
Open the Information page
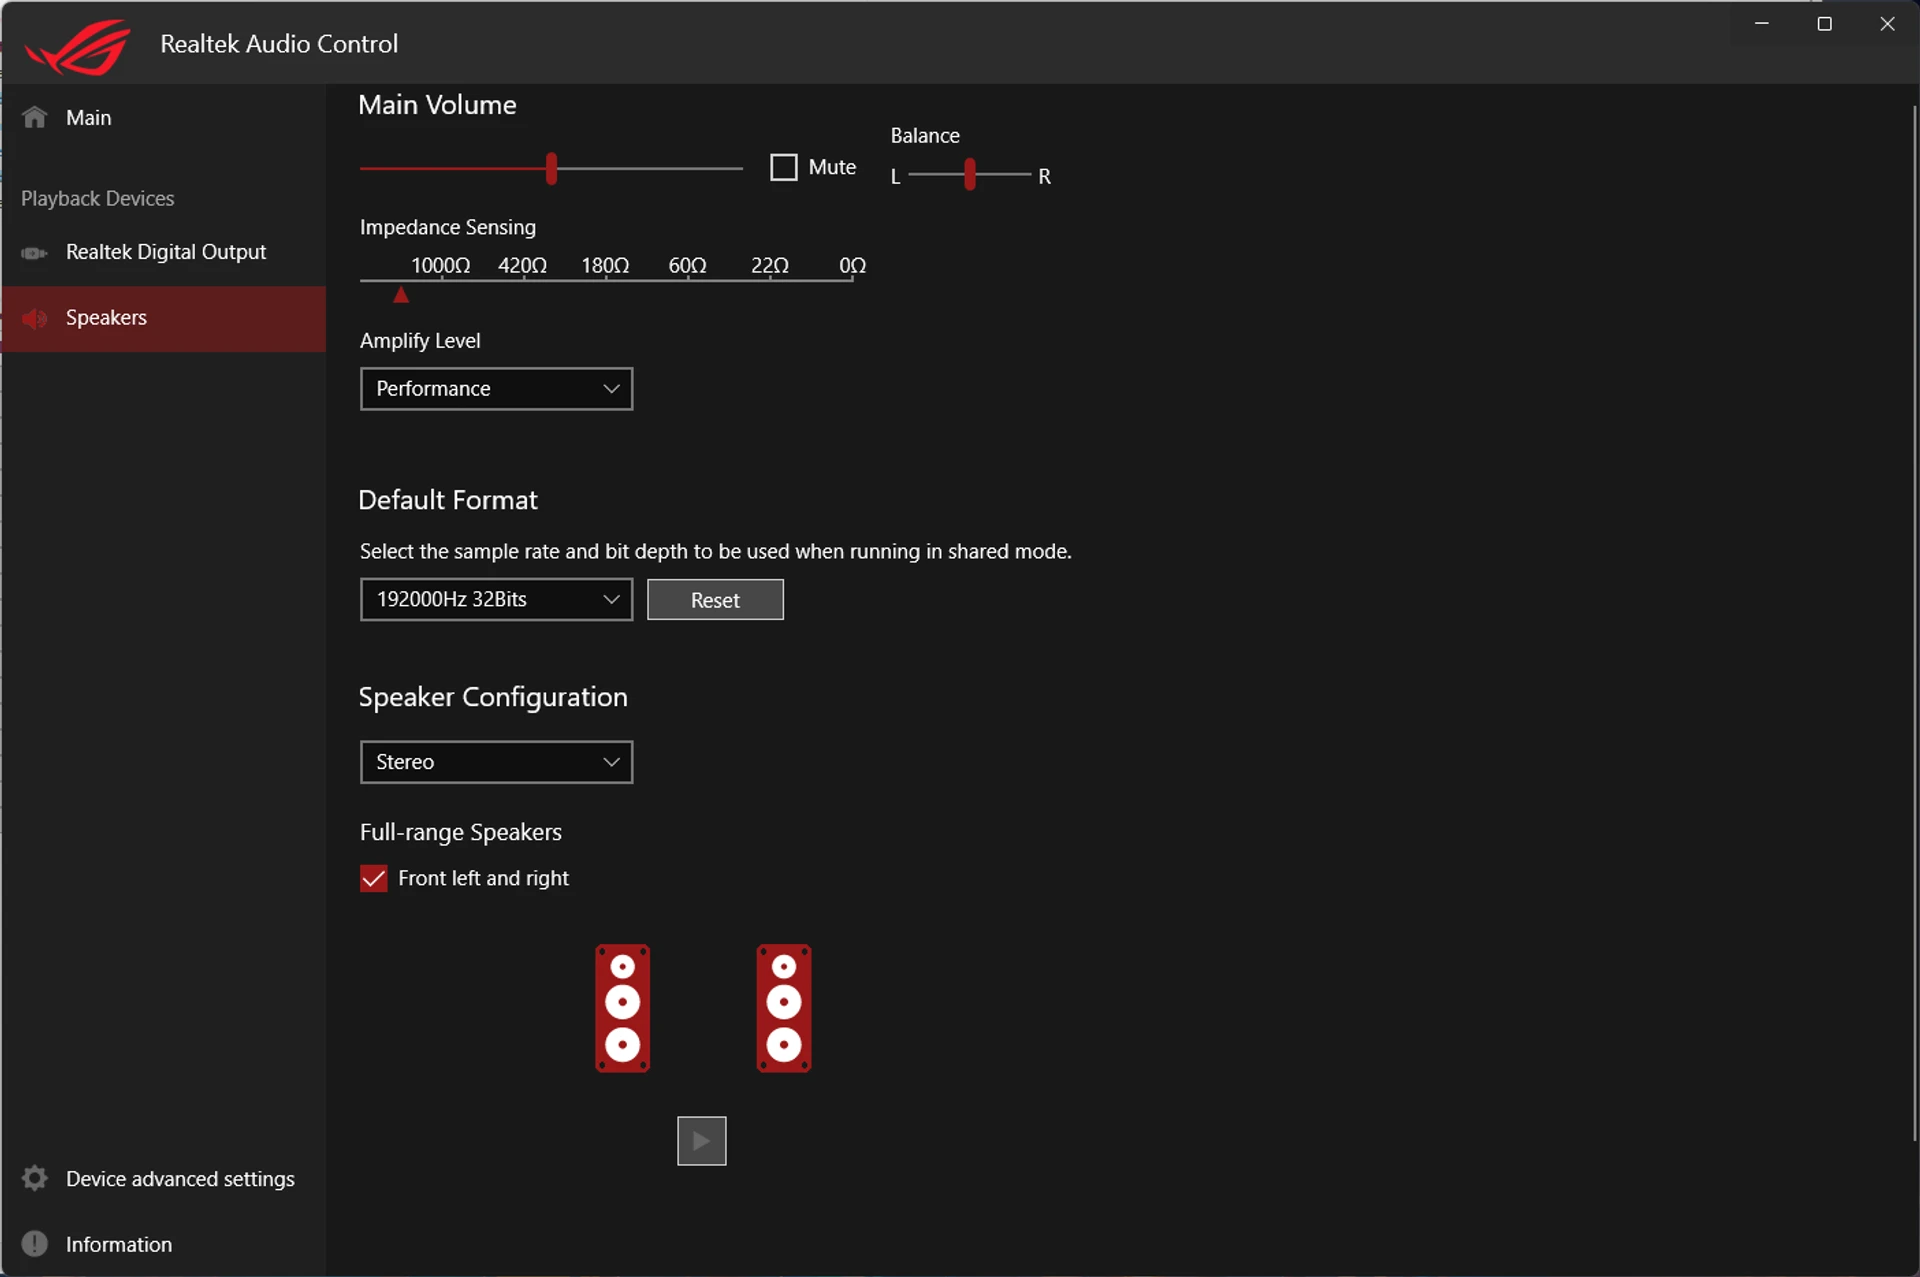pyautogui.click(x=163, y=1244)
